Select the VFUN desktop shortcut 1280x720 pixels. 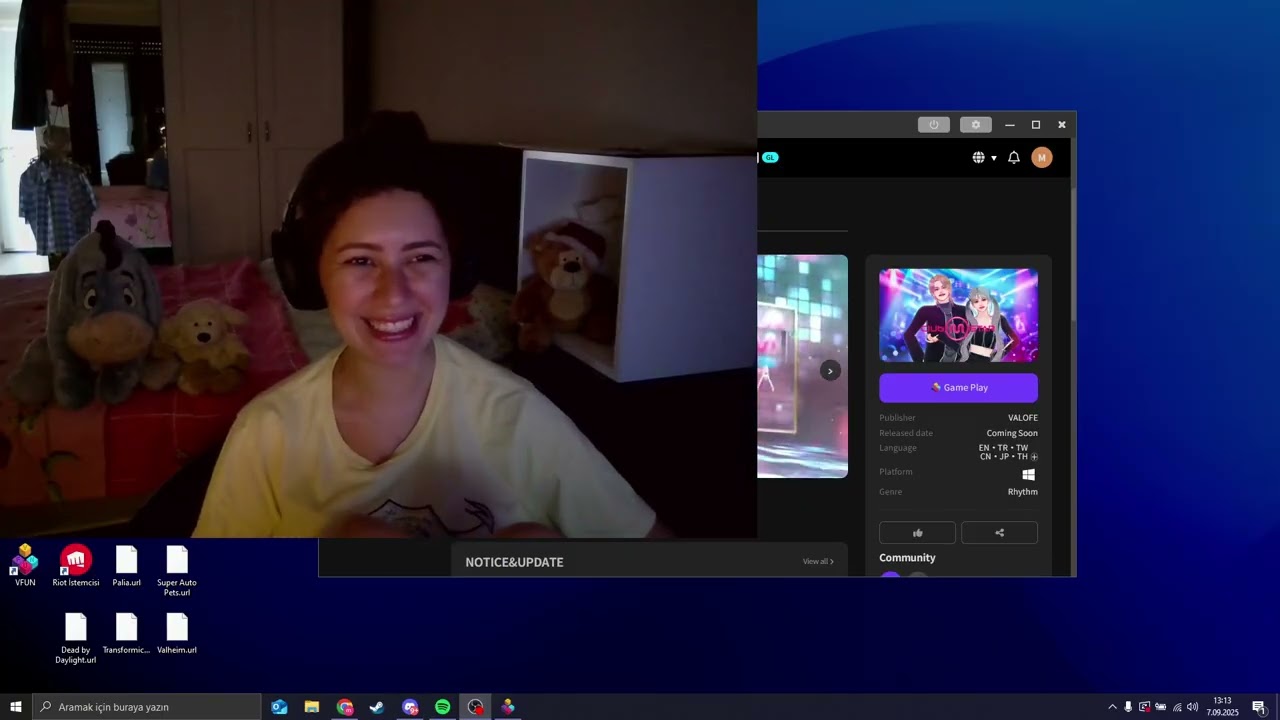pos(25,566)
